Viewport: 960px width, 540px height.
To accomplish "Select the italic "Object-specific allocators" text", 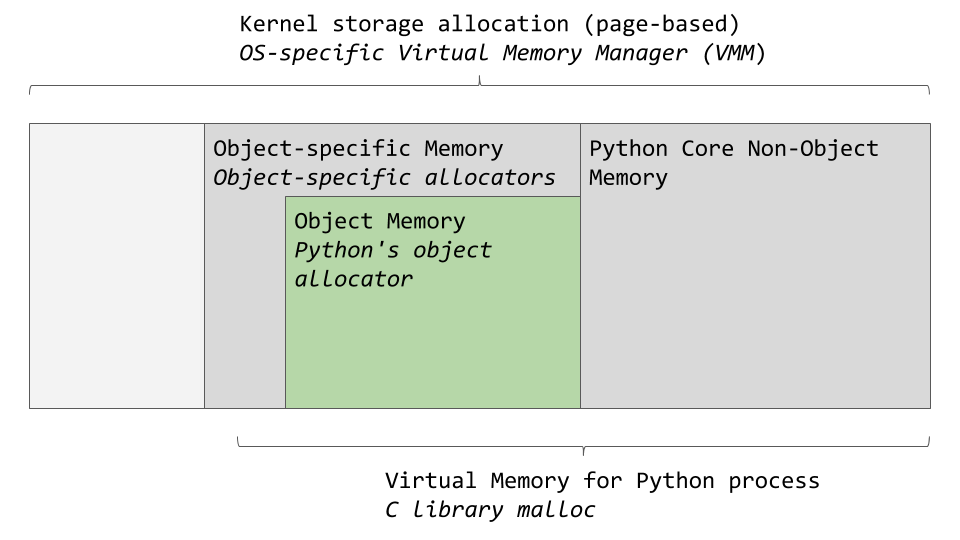I will point(384,178).
